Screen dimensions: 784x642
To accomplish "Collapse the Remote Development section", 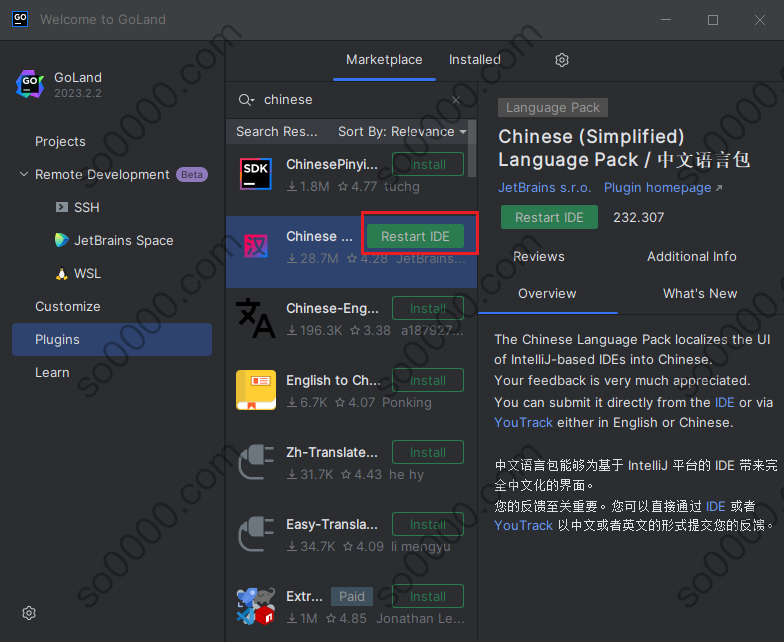I will pyautogui.click(x=24, y=174).
